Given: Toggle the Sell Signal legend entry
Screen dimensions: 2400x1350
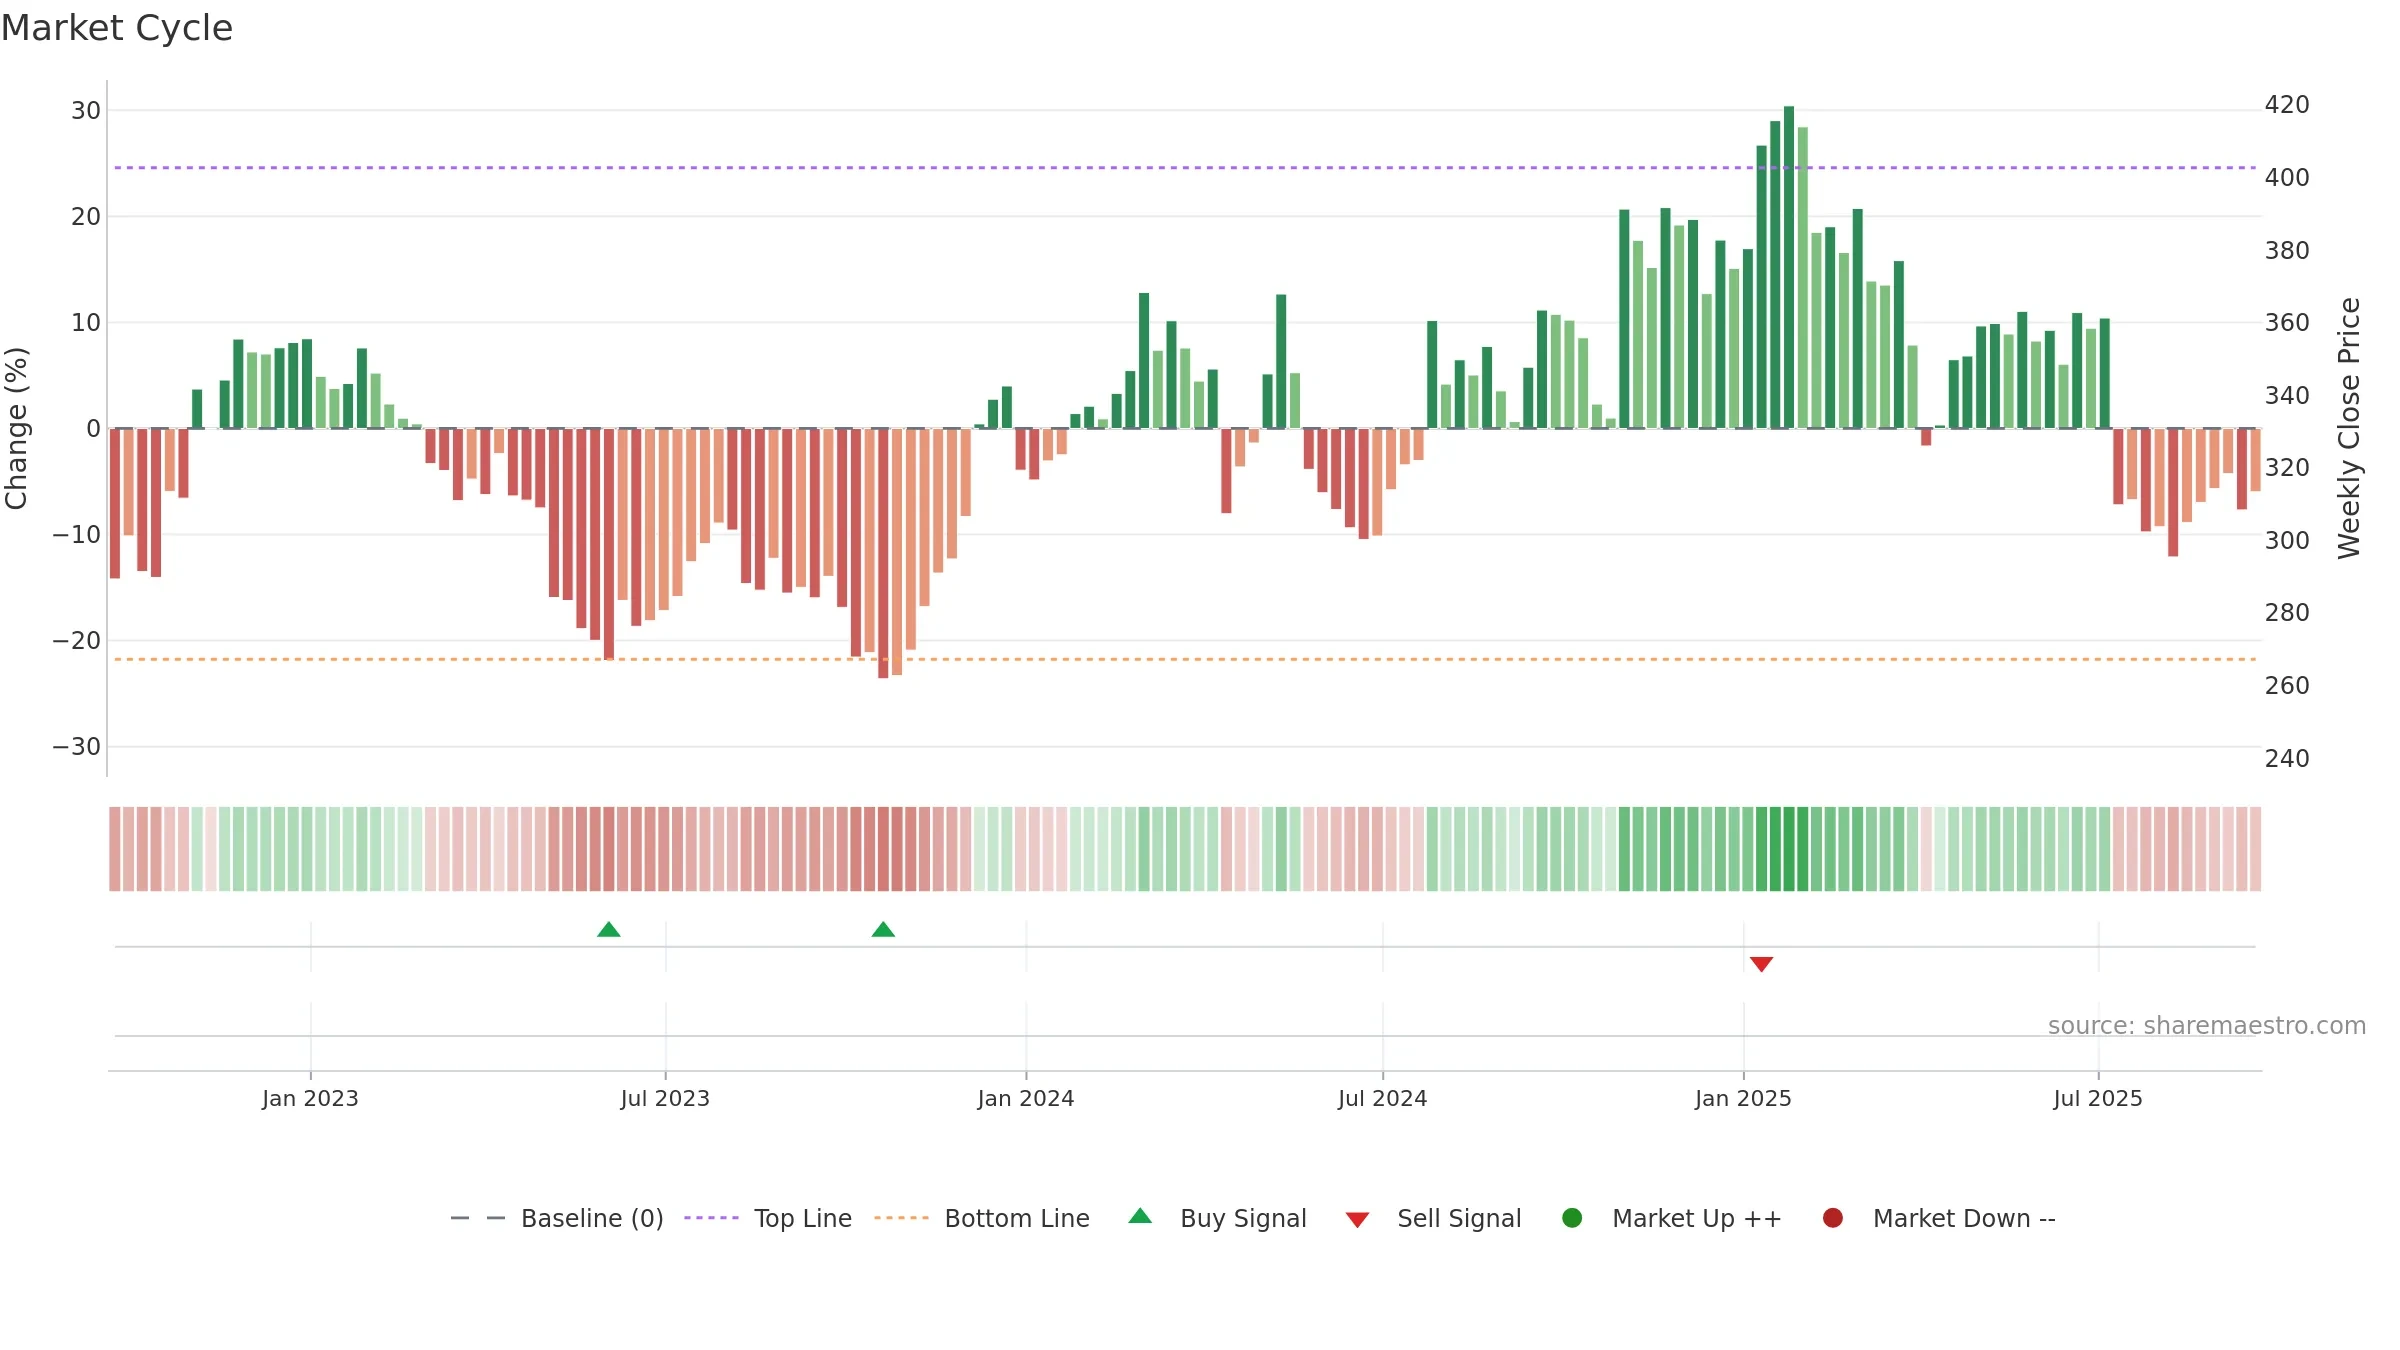Looking at the screenshot, I should 1433,1218.
